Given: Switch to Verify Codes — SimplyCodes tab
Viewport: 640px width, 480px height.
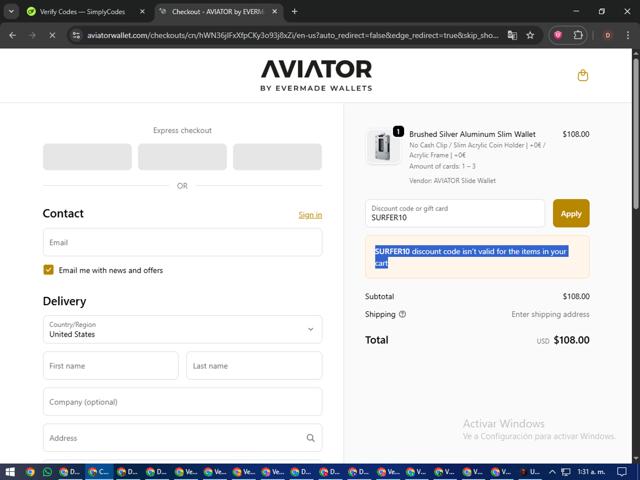Looking at the screenshot, I should click(x=82, y=12).
